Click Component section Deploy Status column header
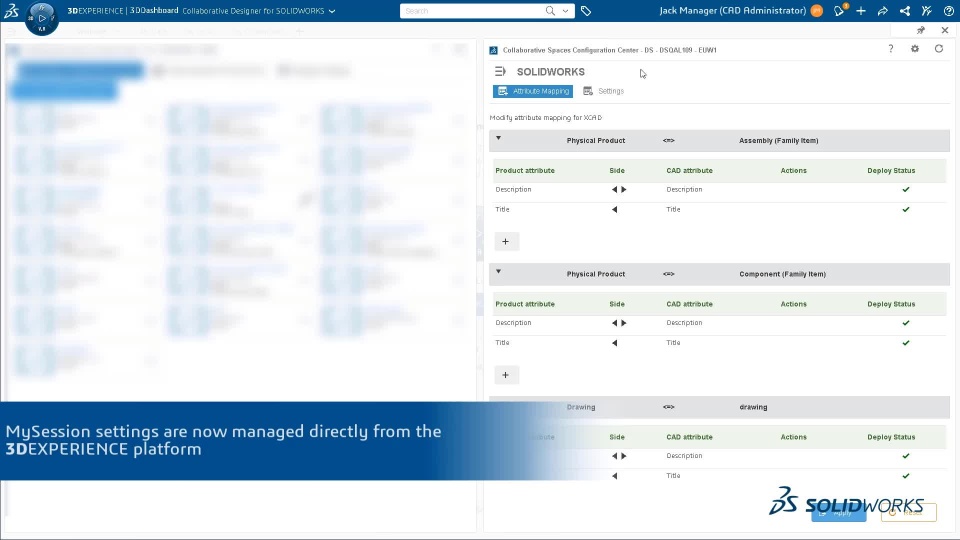The image size is (960, 540). (891, 304)
